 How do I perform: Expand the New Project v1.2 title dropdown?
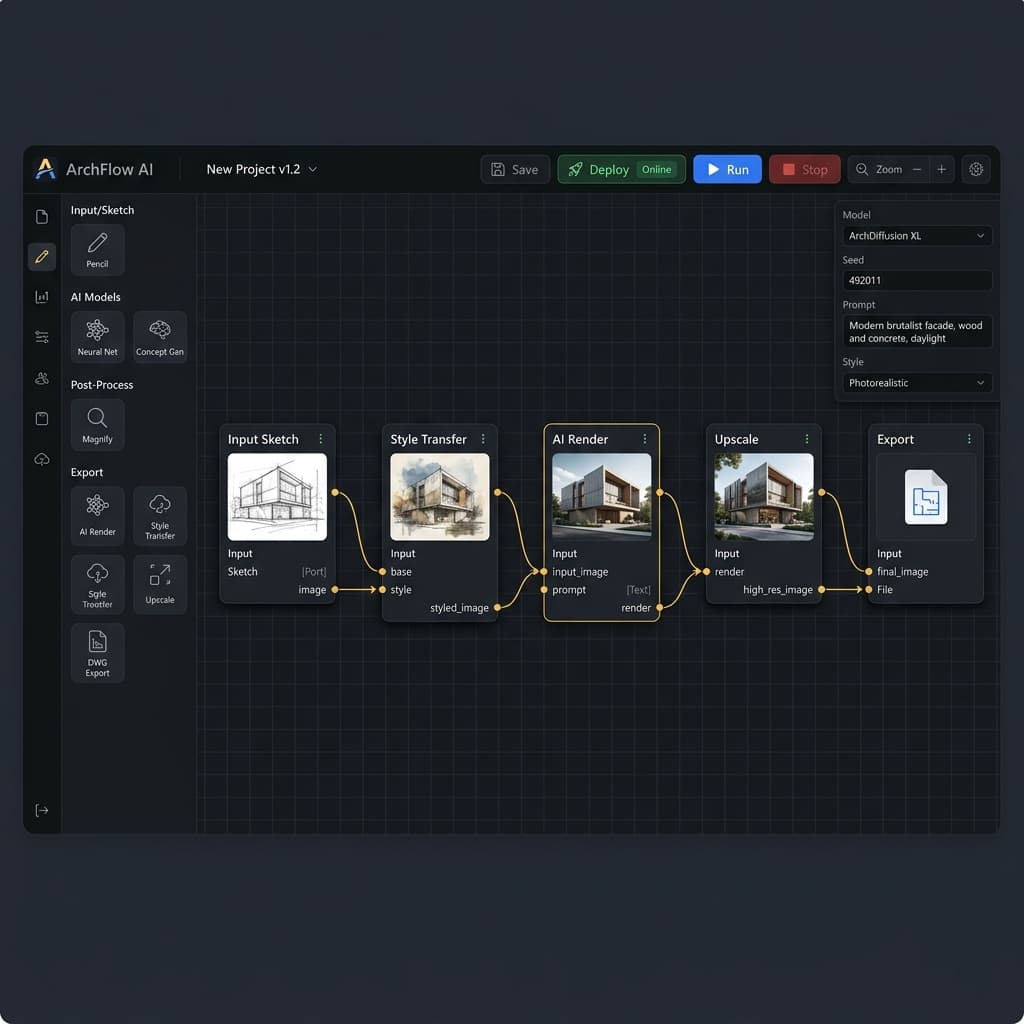click(262, 169)
